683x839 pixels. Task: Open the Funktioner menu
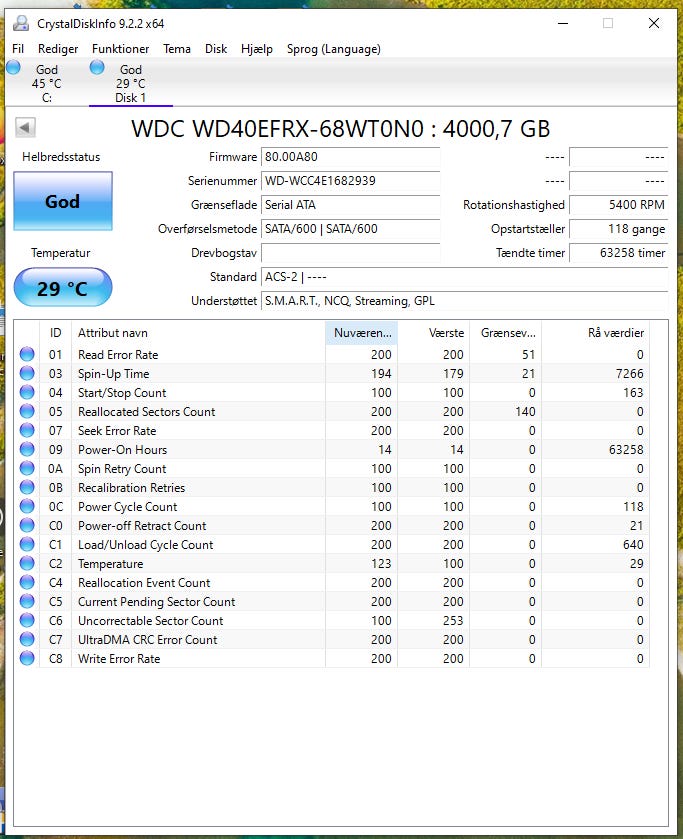tap(120, 49)
